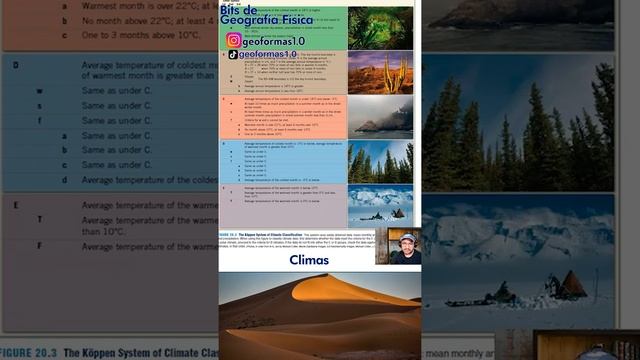The width and height of the screenshot is (640, 360).
Task: Click the 'Climas' heading
Action: pos(309,260)
